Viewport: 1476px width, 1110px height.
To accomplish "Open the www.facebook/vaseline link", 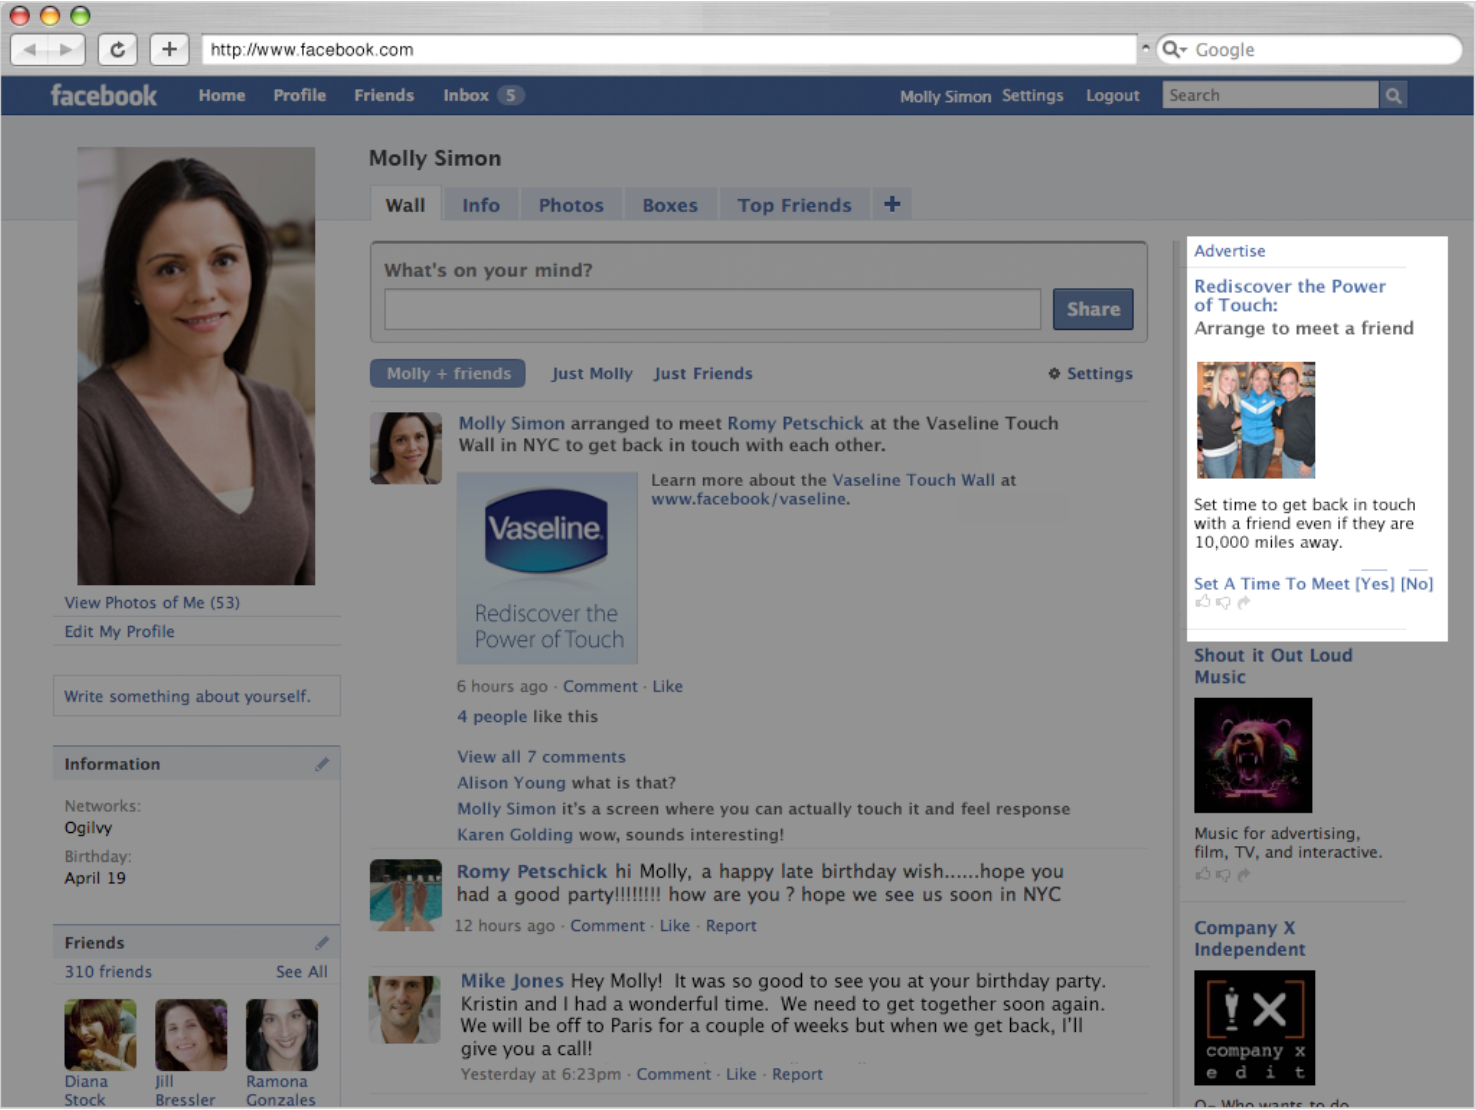I will point(750,498).
